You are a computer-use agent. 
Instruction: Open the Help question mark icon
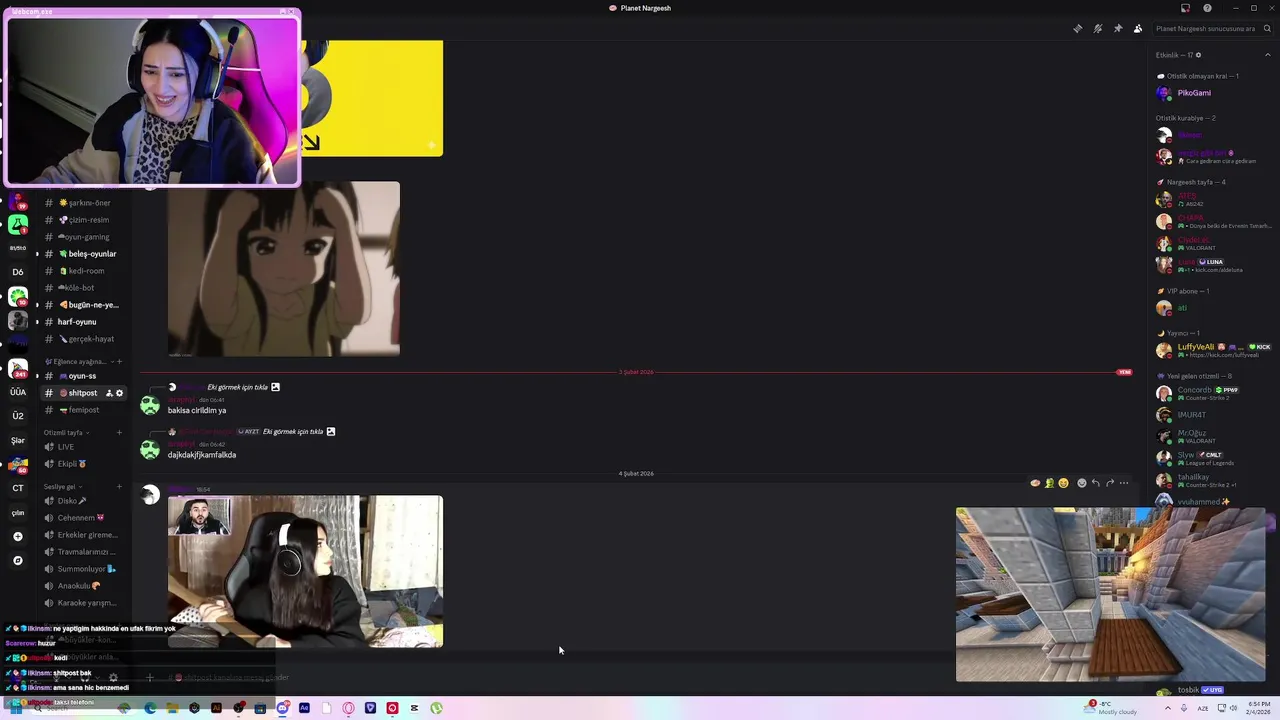[x=1207, y=8]
